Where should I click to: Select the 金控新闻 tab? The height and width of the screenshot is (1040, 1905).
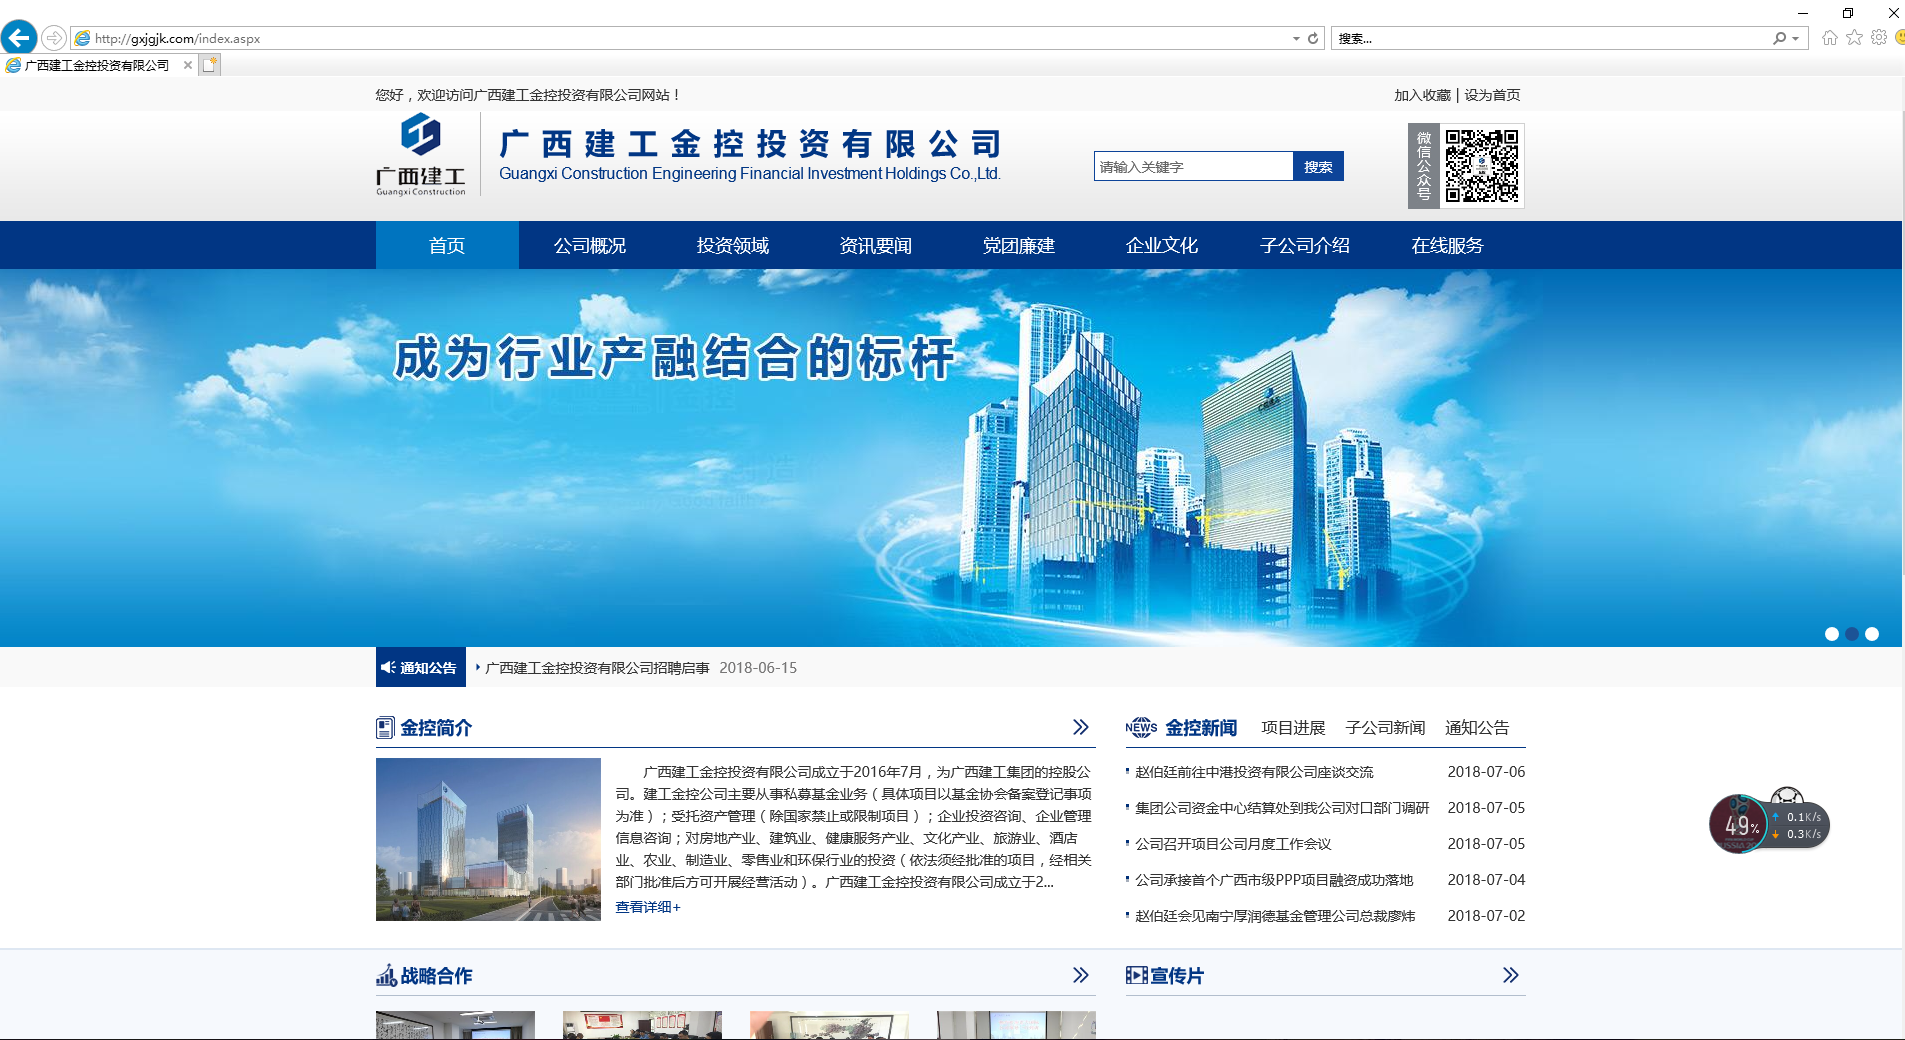(x=1201, y=728)
